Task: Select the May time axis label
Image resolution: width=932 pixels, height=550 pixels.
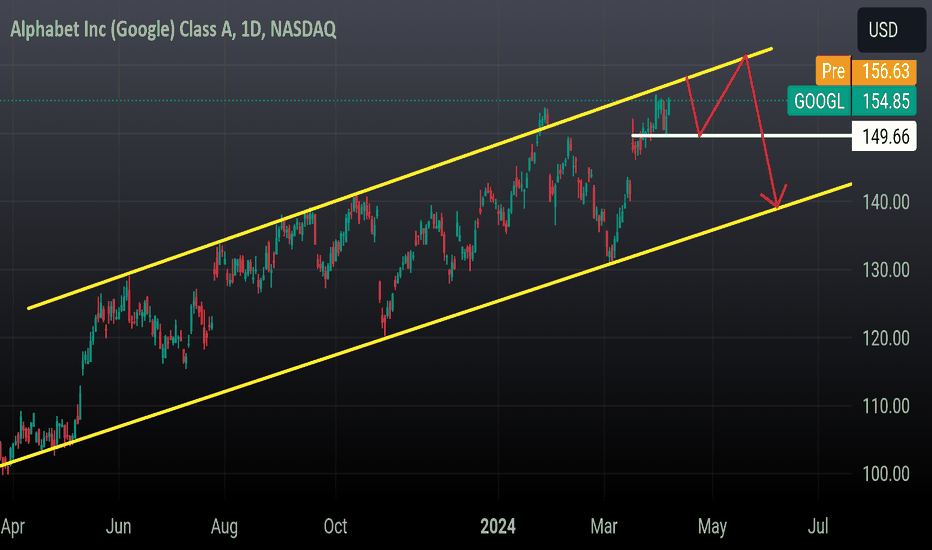Action: [712, 527]
